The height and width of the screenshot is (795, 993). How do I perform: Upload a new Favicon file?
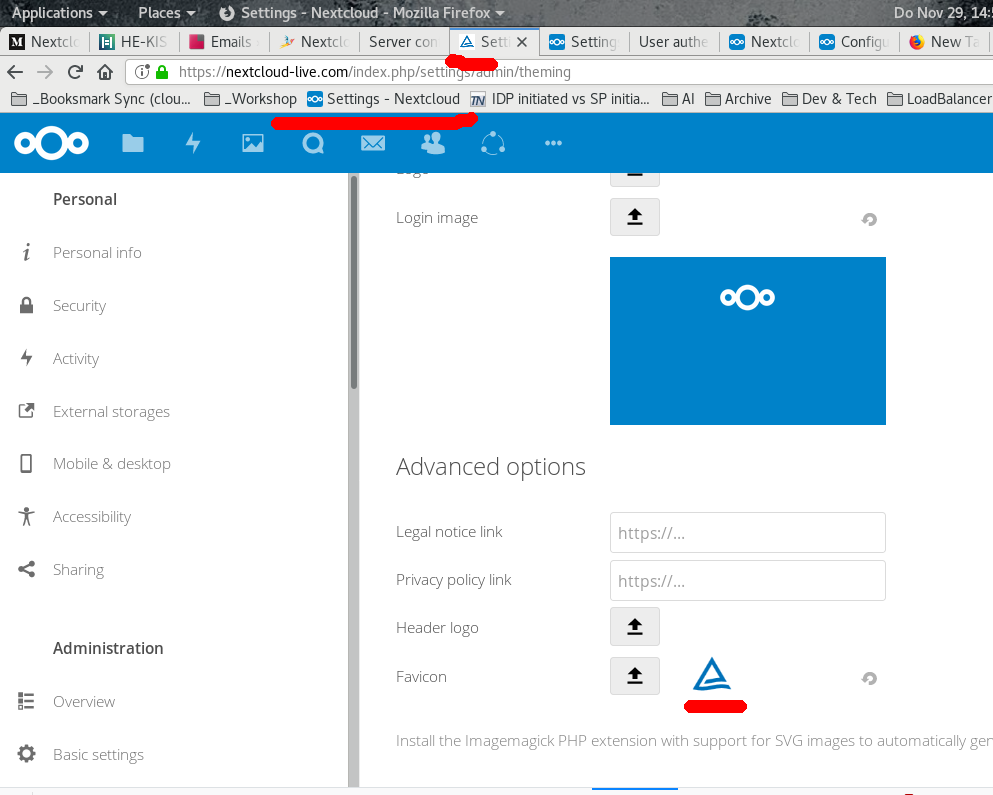coord(635,676)
